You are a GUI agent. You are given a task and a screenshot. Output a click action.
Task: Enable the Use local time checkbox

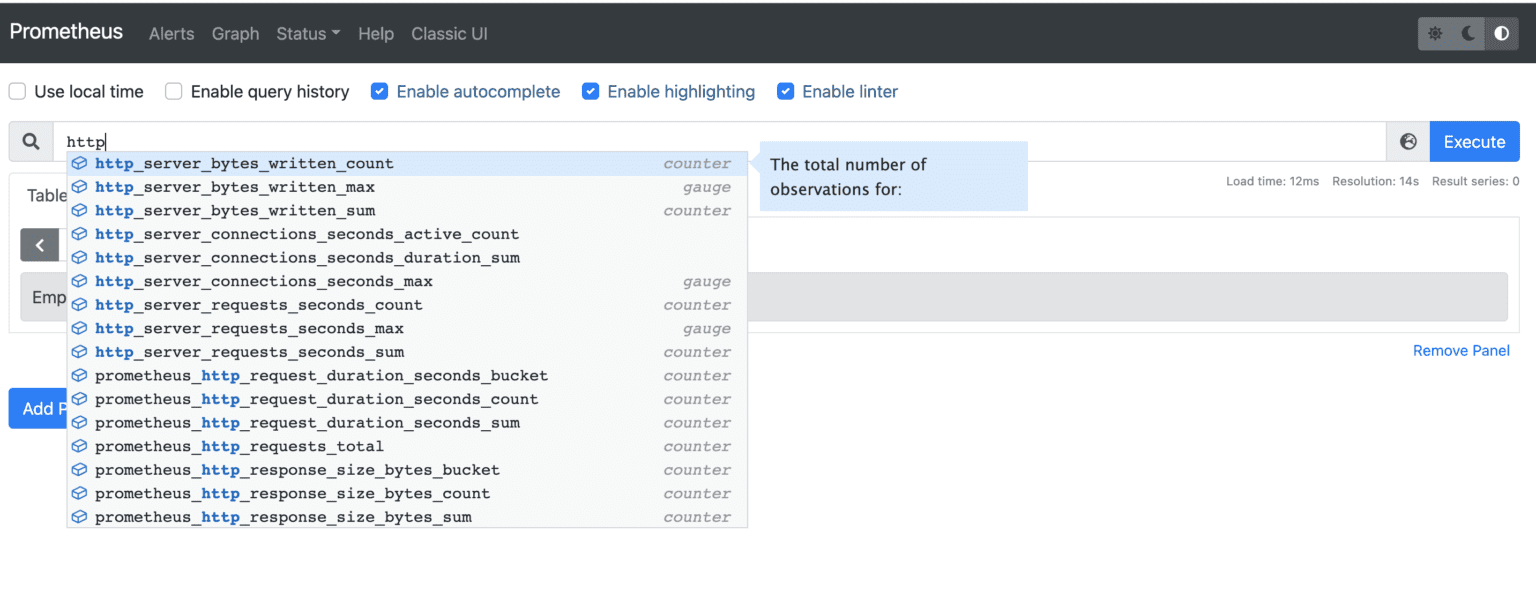[x=17, y=91]
